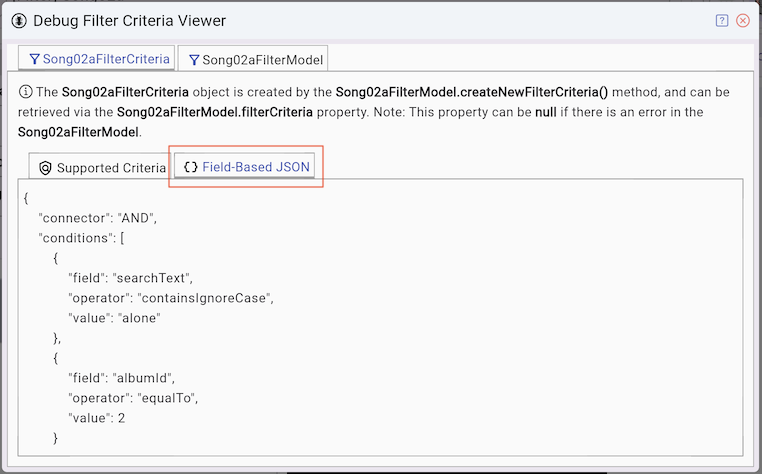Viewport: 762px width, 474px height.
Task: Click the "connector": "AND" line in the JSON
Action: [98, 218]
